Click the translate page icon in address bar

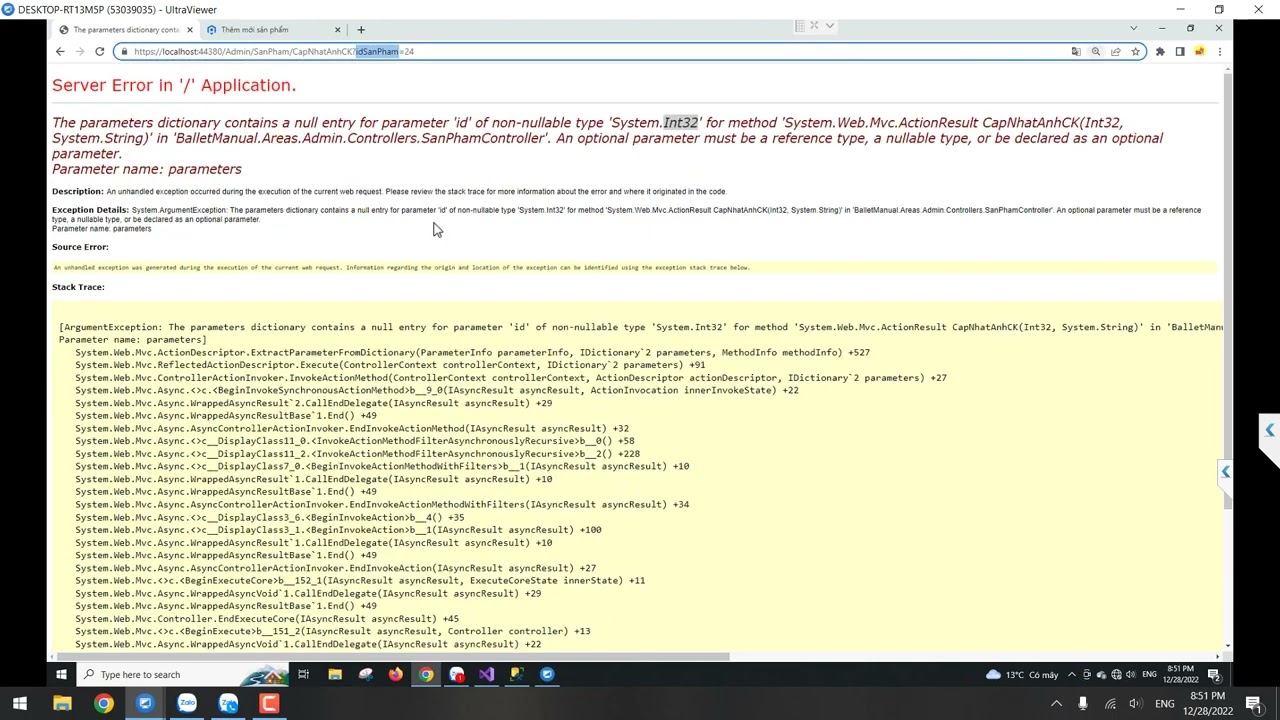[x=1076, y=51]
